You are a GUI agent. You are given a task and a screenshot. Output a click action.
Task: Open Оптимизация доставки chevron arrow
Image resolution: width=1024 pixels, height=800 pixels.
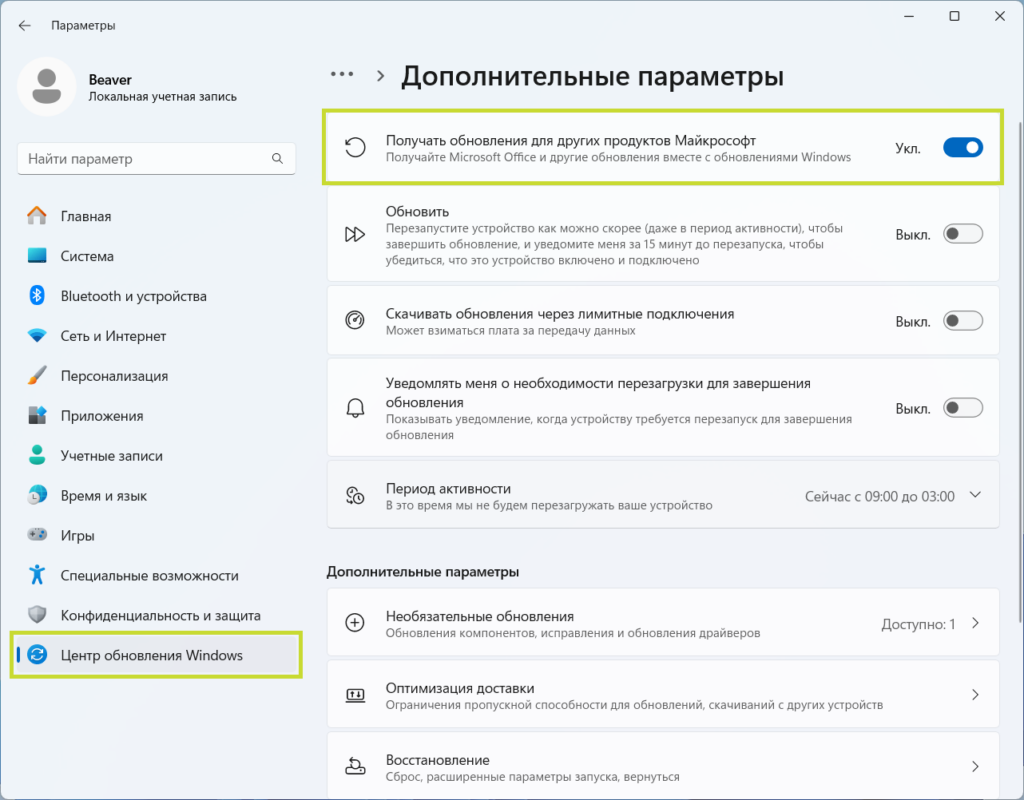coord(975,695)
